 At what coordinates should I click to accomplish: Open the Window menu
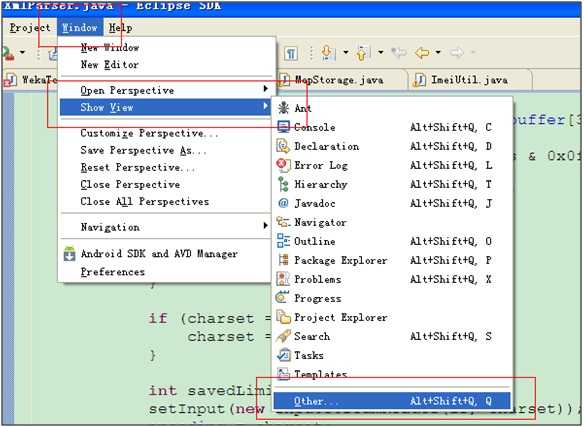point(79,28)
